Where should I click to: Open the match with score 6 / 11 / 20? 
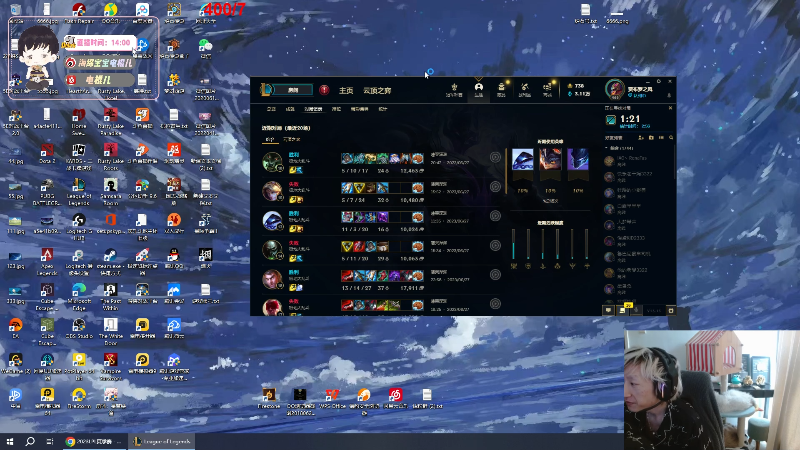[x=382, y=250]
